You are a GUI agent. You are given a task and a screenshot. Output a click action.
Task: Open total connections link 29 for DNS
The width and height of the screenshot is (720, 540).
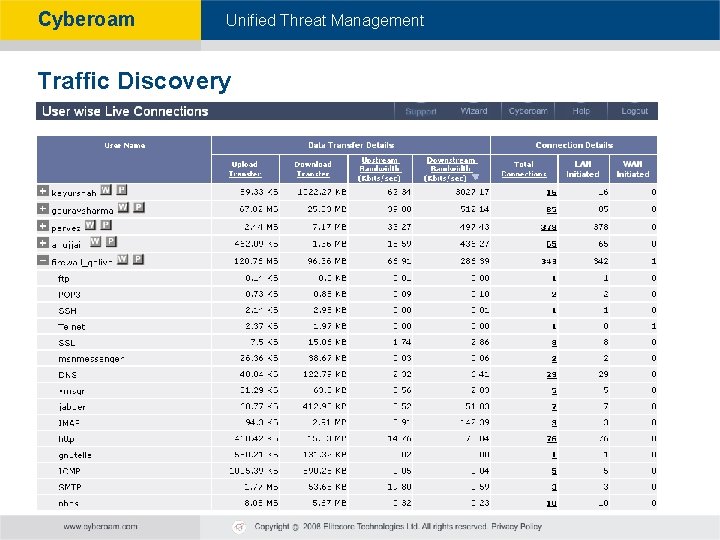click(551, 375)
